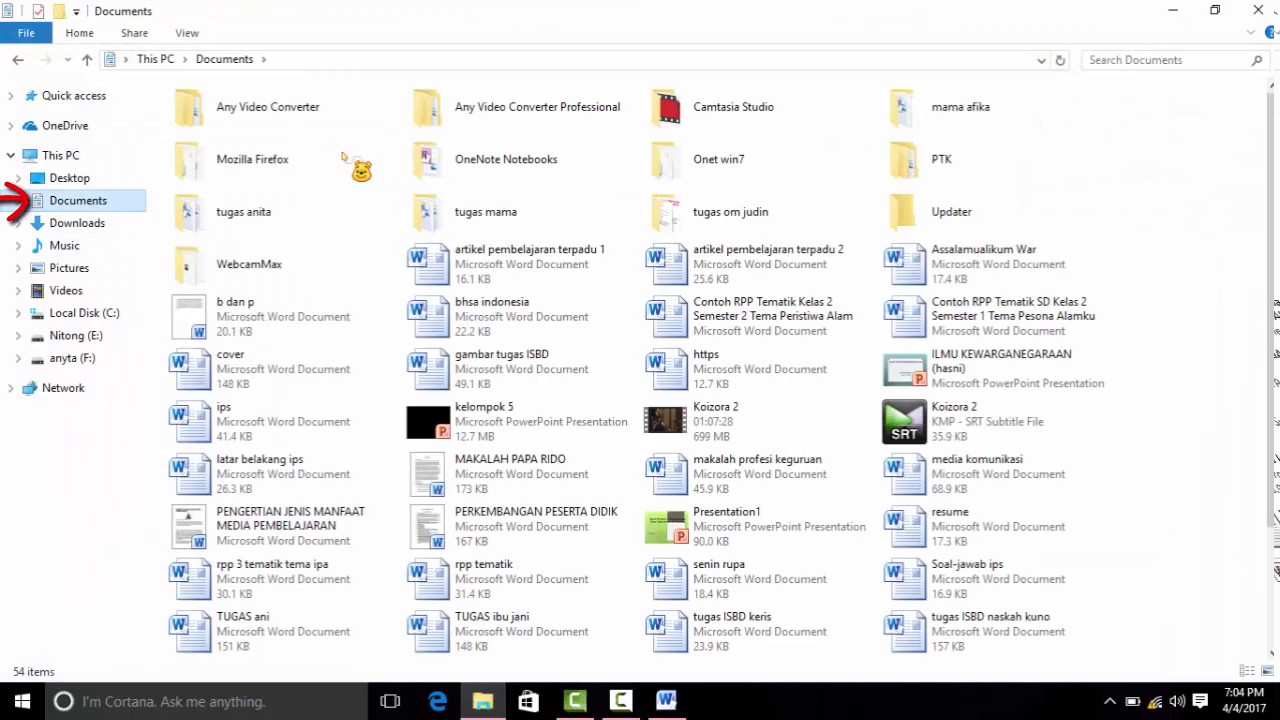
Task: Open the Any Video Converter folder icon
Action: 189,107
